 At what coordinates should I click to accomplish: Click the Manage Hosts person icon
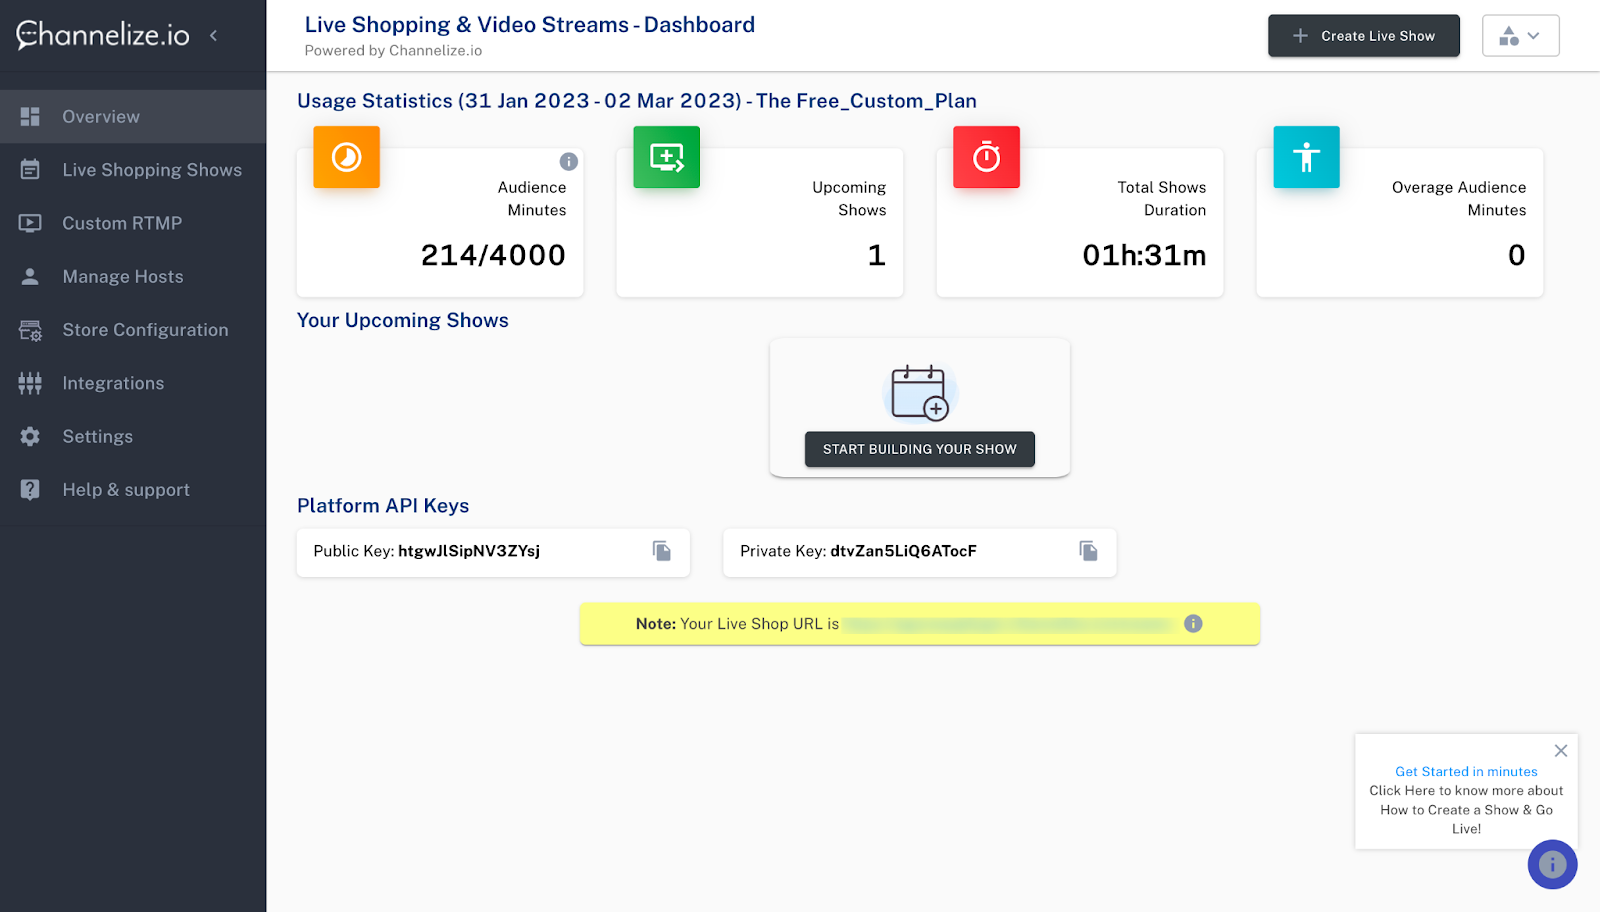click(30, 277)
